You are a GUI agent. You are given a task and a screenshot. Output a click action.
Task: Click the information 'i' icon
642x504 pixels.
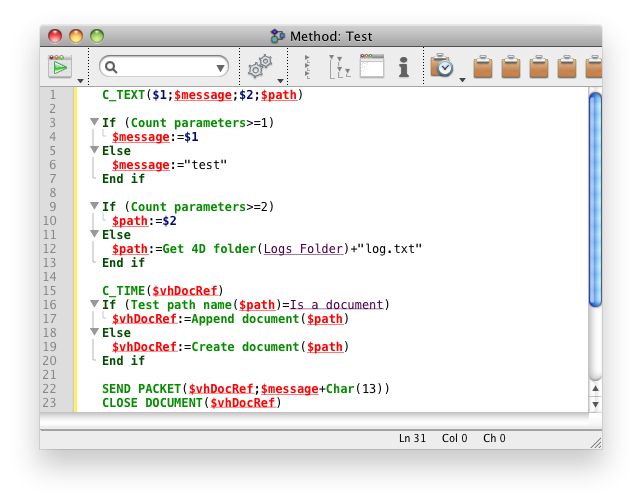point(404,67)
